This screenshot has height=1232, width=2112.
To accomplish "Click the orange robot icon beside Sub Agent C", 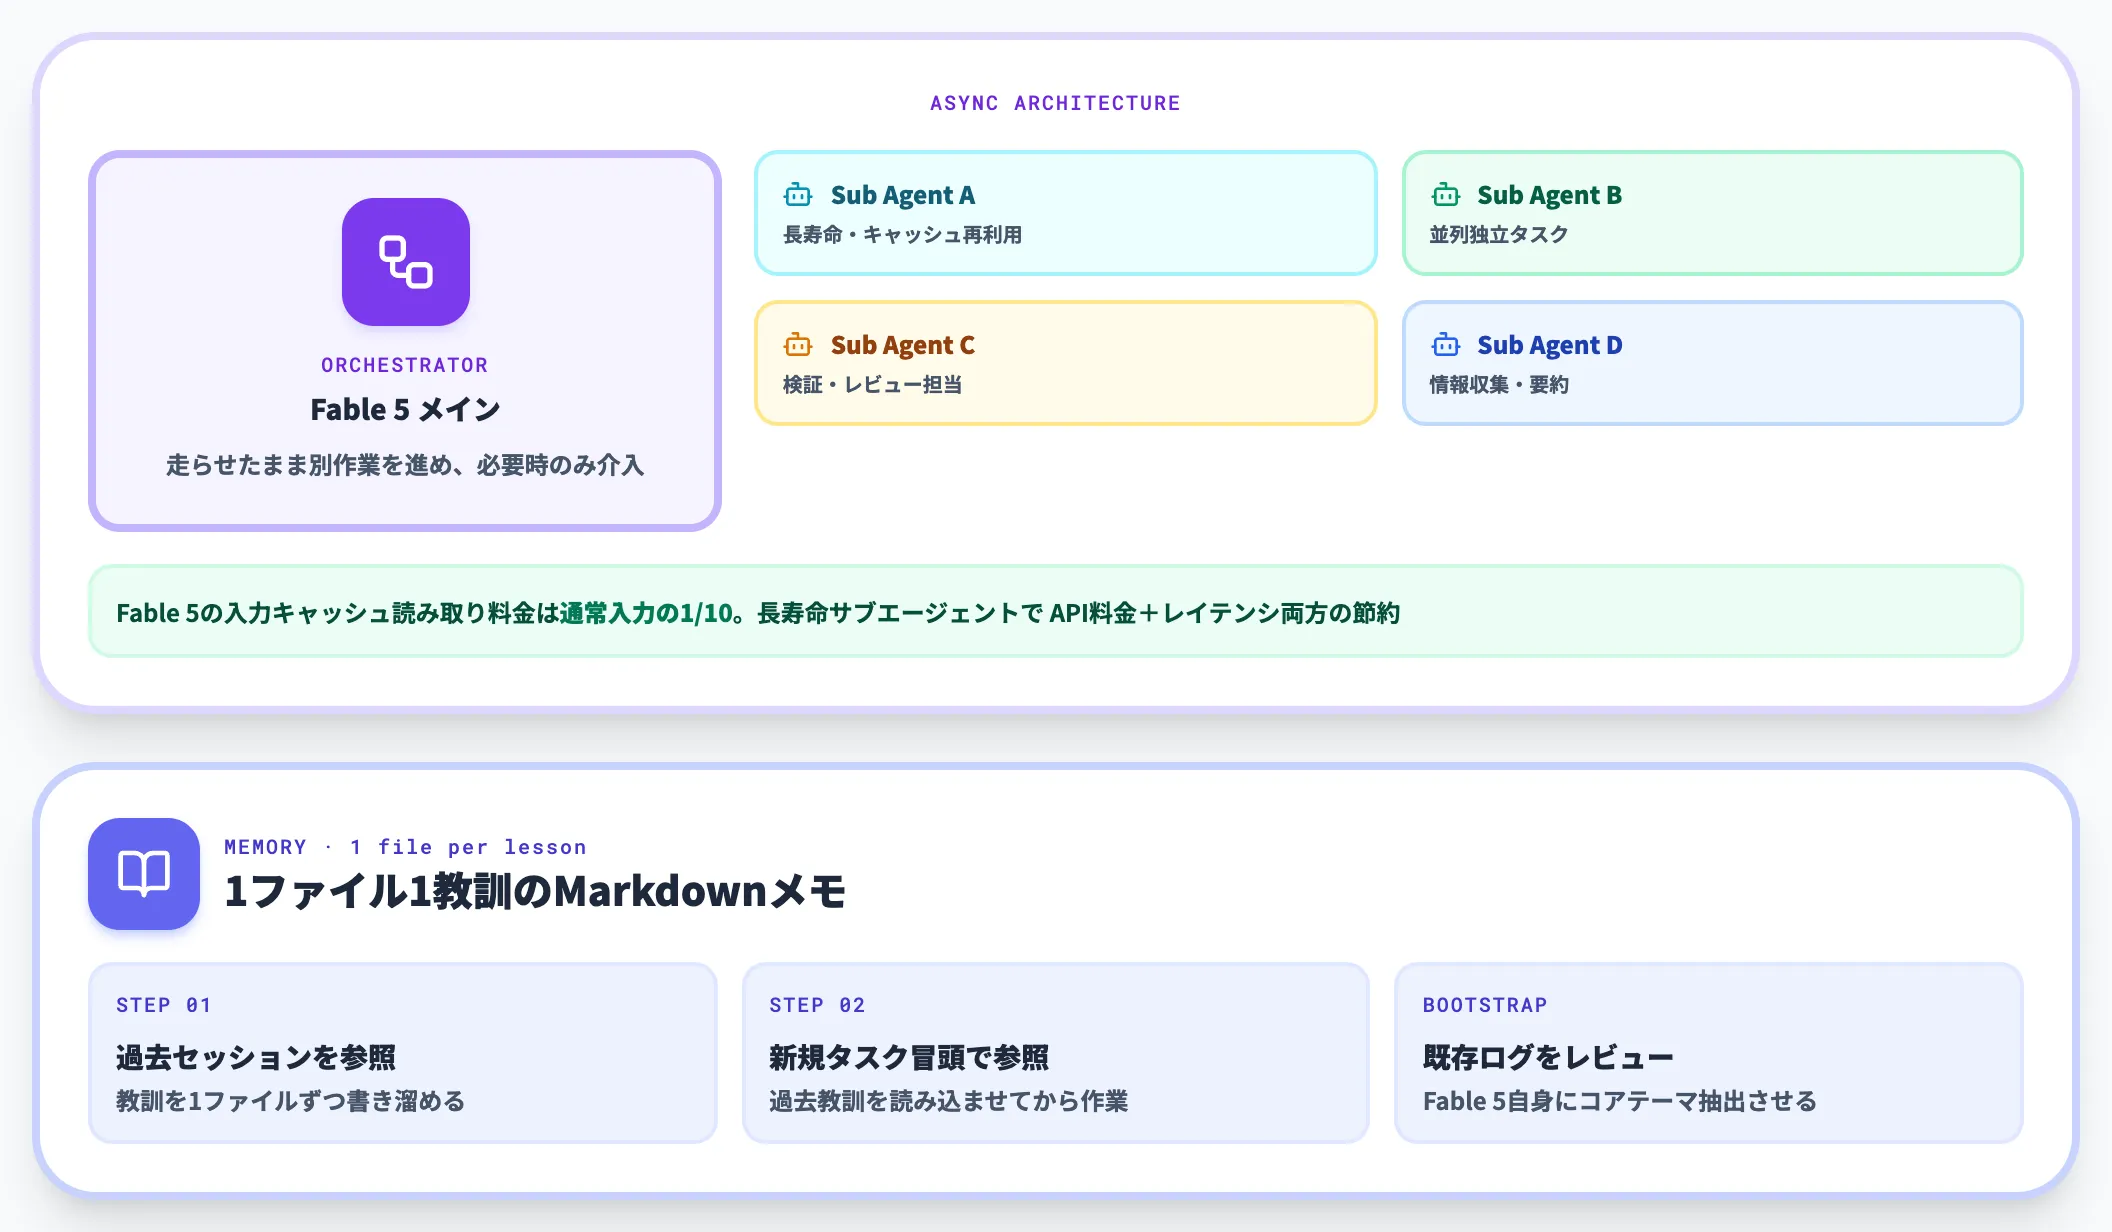I will point(798,344).
